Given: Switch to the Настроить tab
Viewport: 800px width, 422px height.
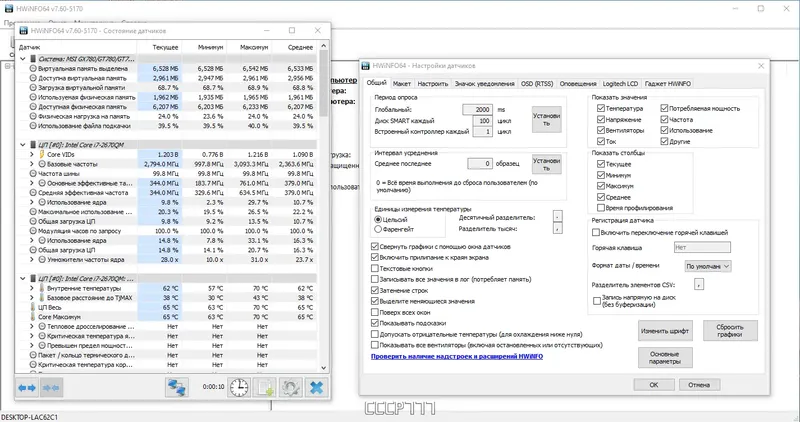Looking at the screenshot, I should (x=433, y=84).
